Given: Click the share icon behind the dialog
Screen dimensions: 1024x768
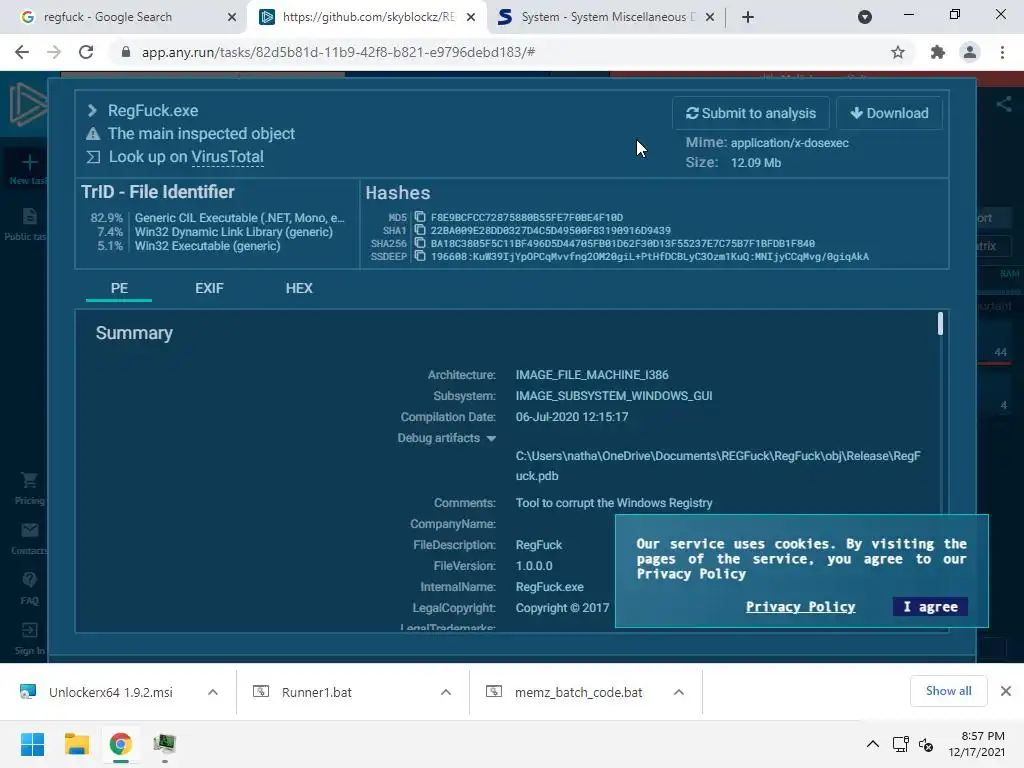Looking at the screenshot, I should [1004, 104].
